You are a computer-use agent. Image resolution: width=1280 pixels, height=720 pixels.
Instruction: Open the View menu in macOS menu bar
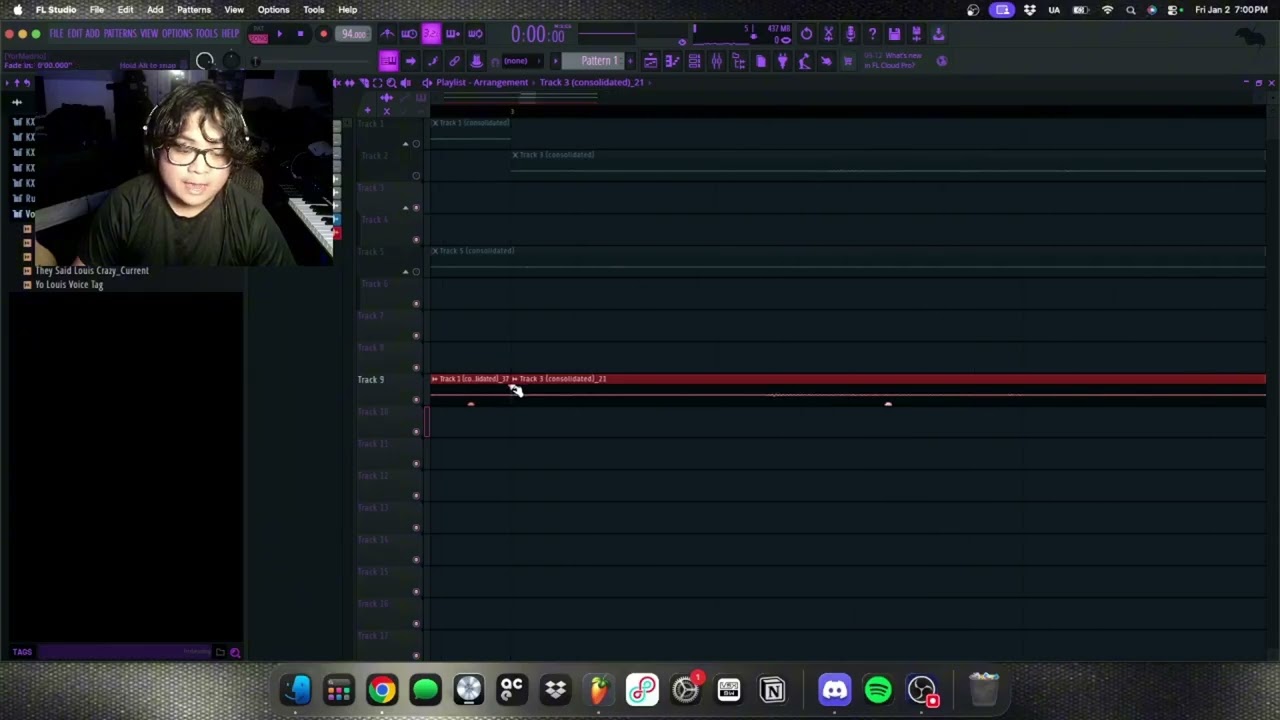[x=234, y=9]
